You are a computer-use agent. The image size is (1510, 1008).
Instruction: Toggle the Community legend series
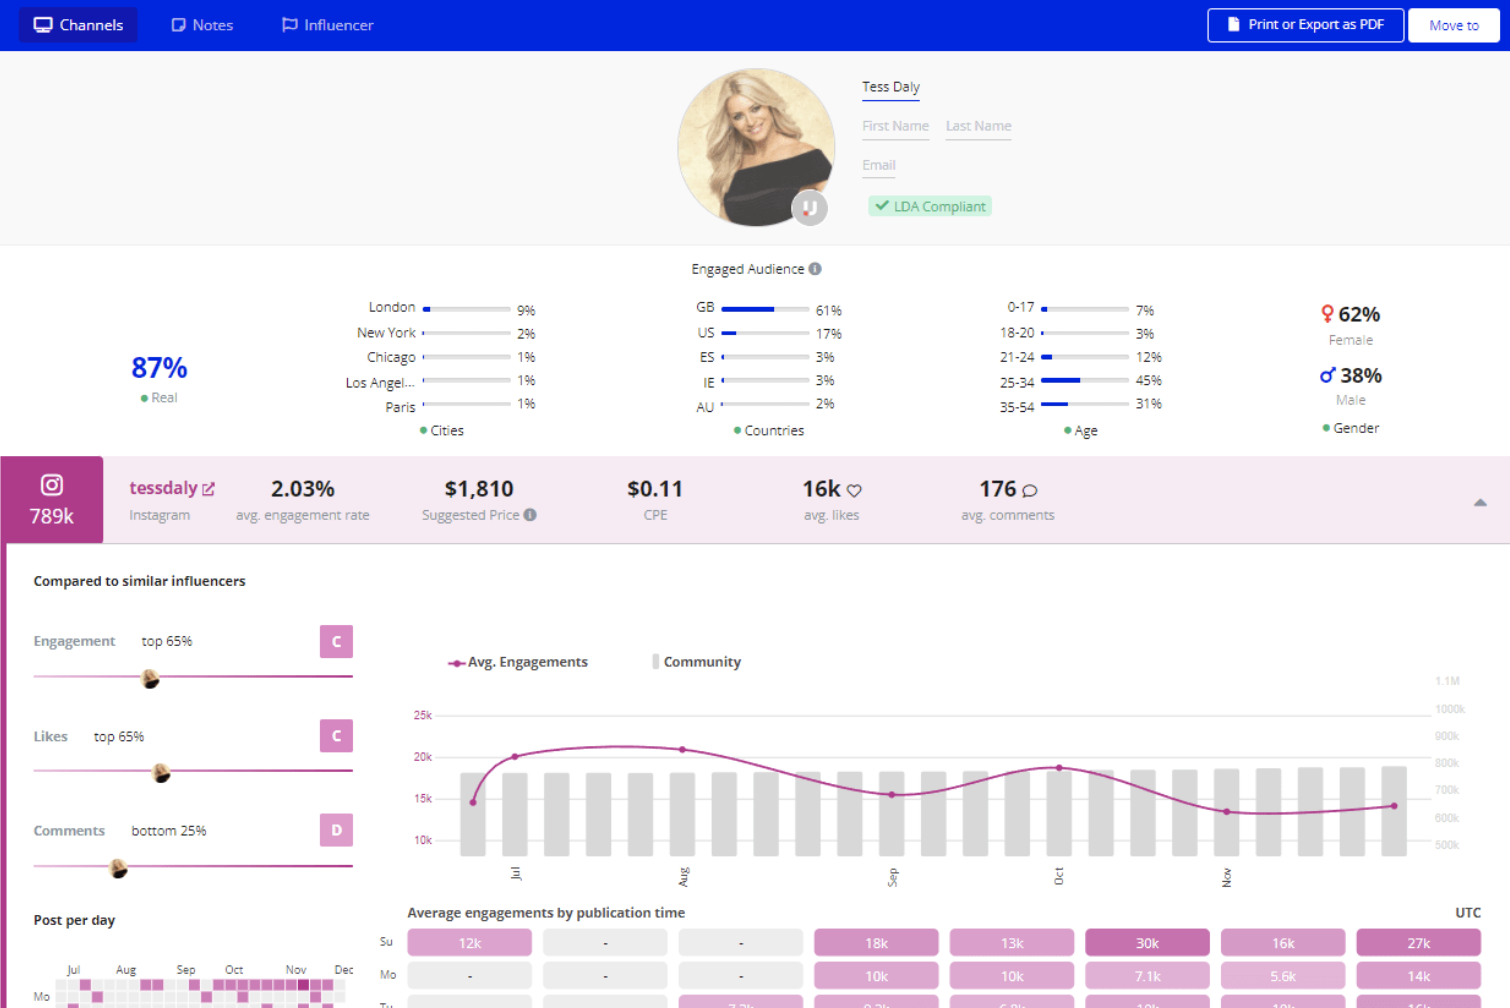tap(697, 662)
